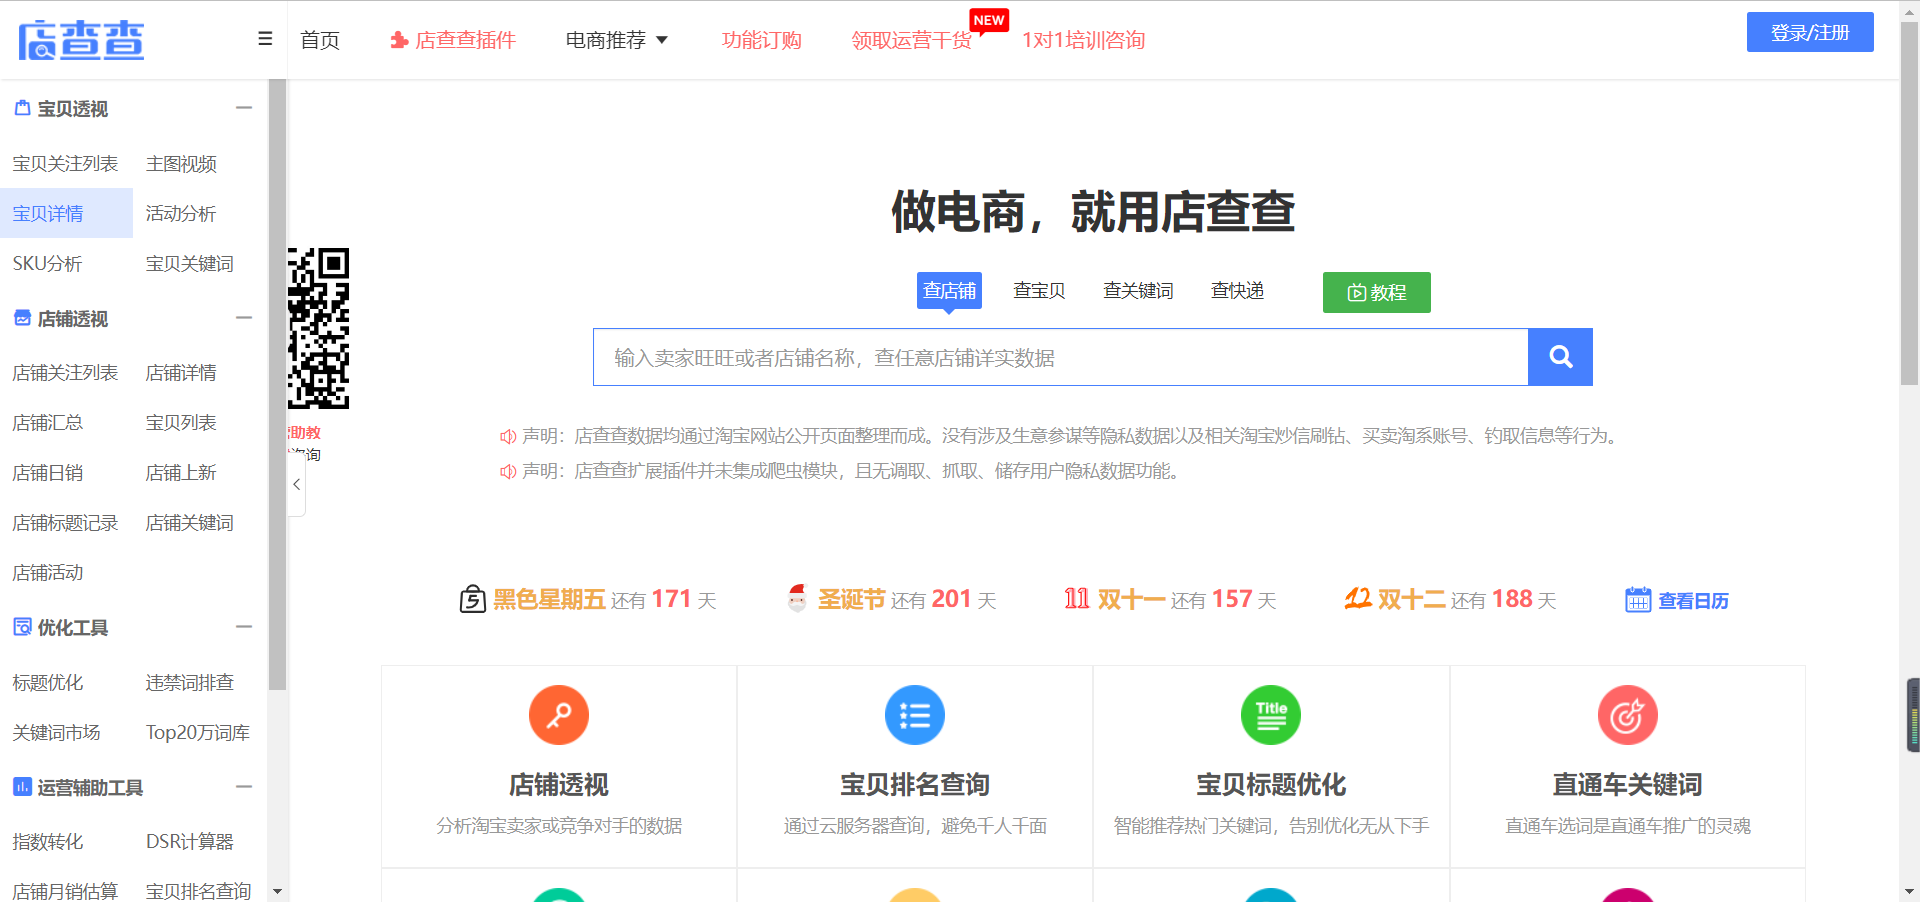The height and width of the screenshot is (902, 1920).
Task: Open the 宝贝标题优化 green Title icon
Action: coord(1271,715)
